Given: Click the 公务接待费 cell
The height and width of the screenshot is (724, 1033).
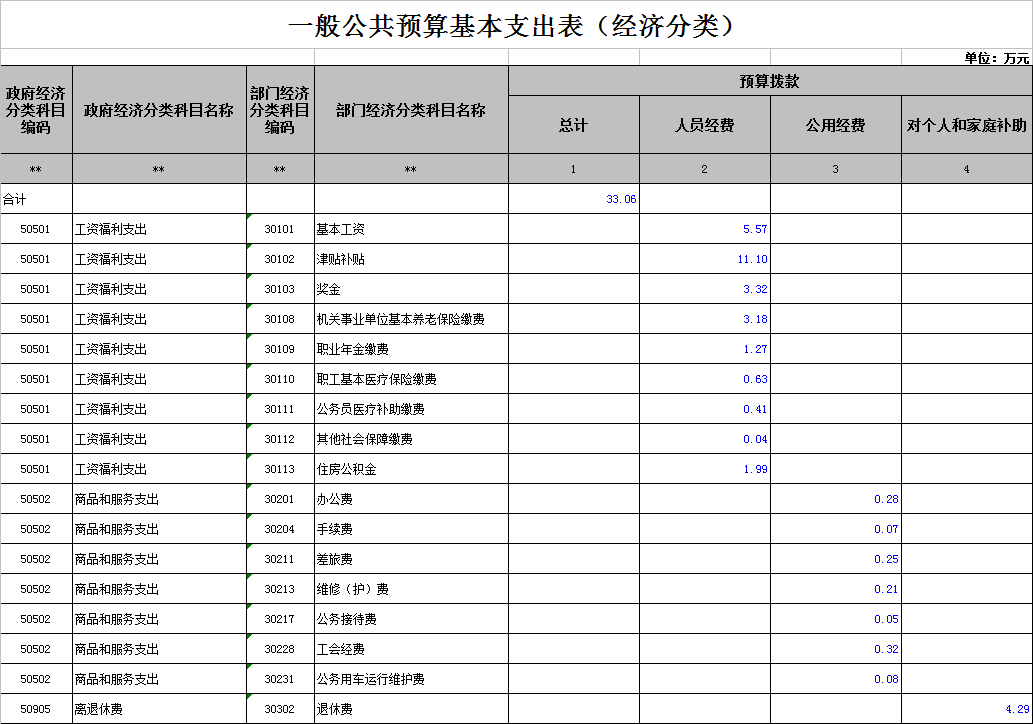Looking at the screenshot, I should [x=347, y=619].
